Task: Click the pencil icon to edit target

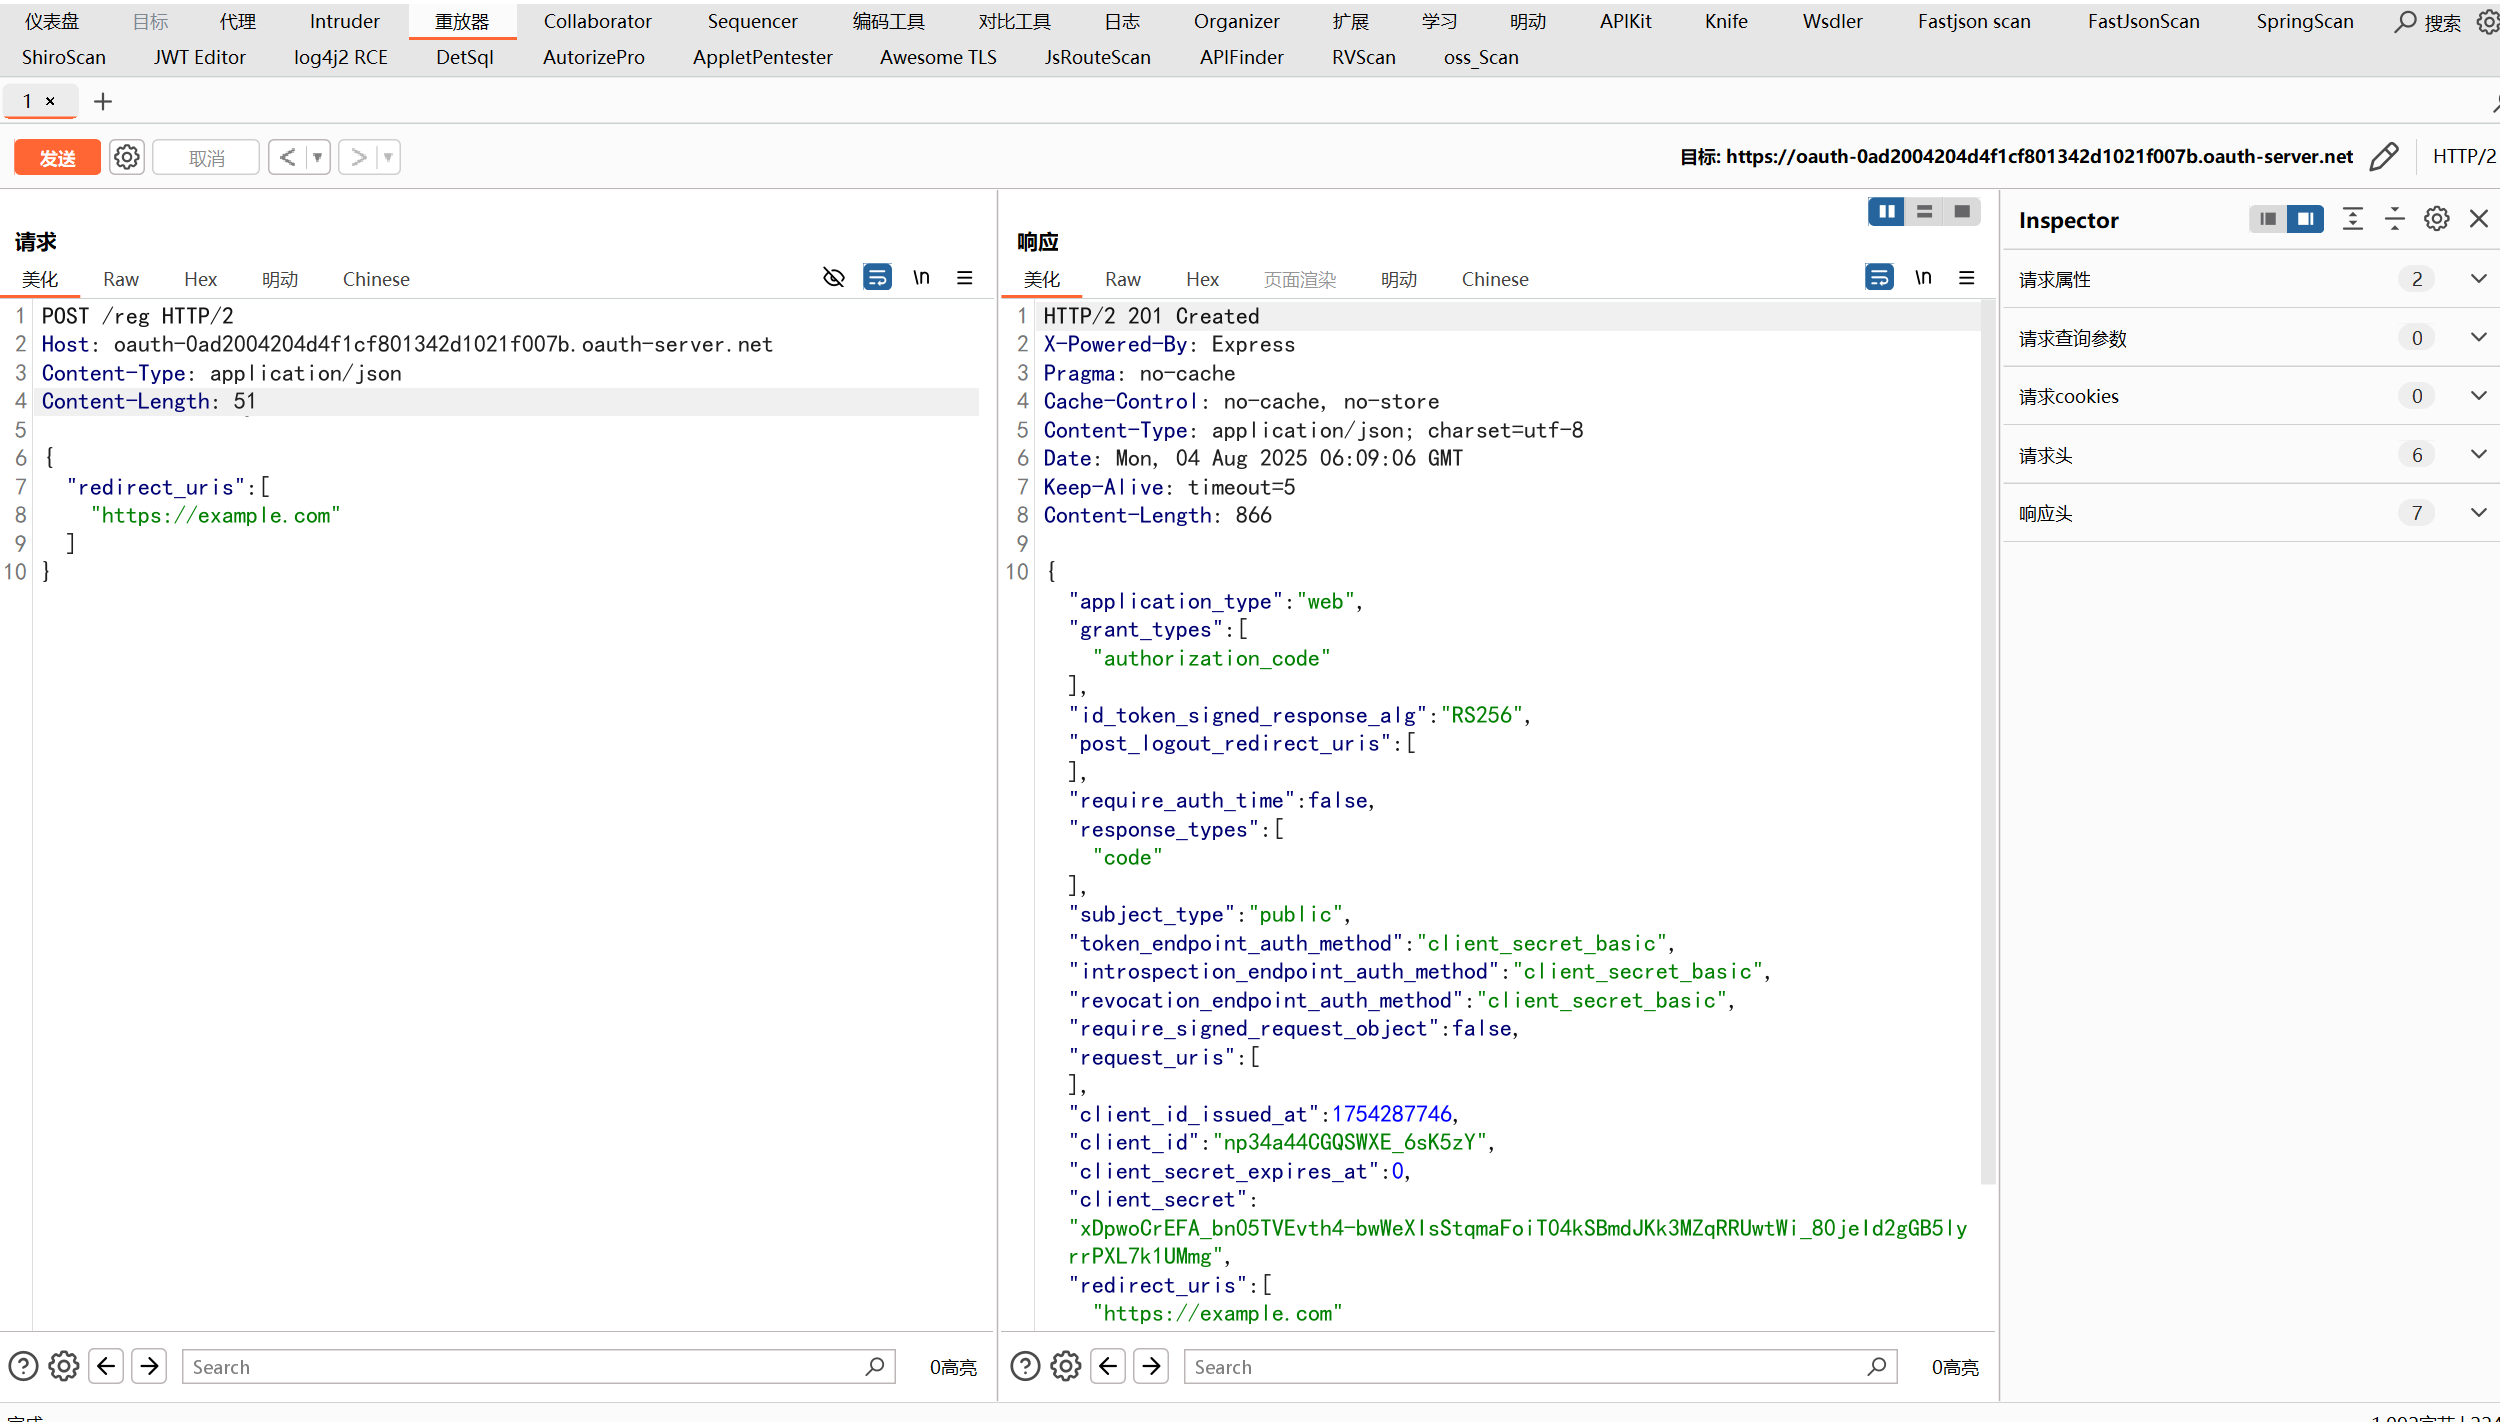Action: pos(2384,157)
